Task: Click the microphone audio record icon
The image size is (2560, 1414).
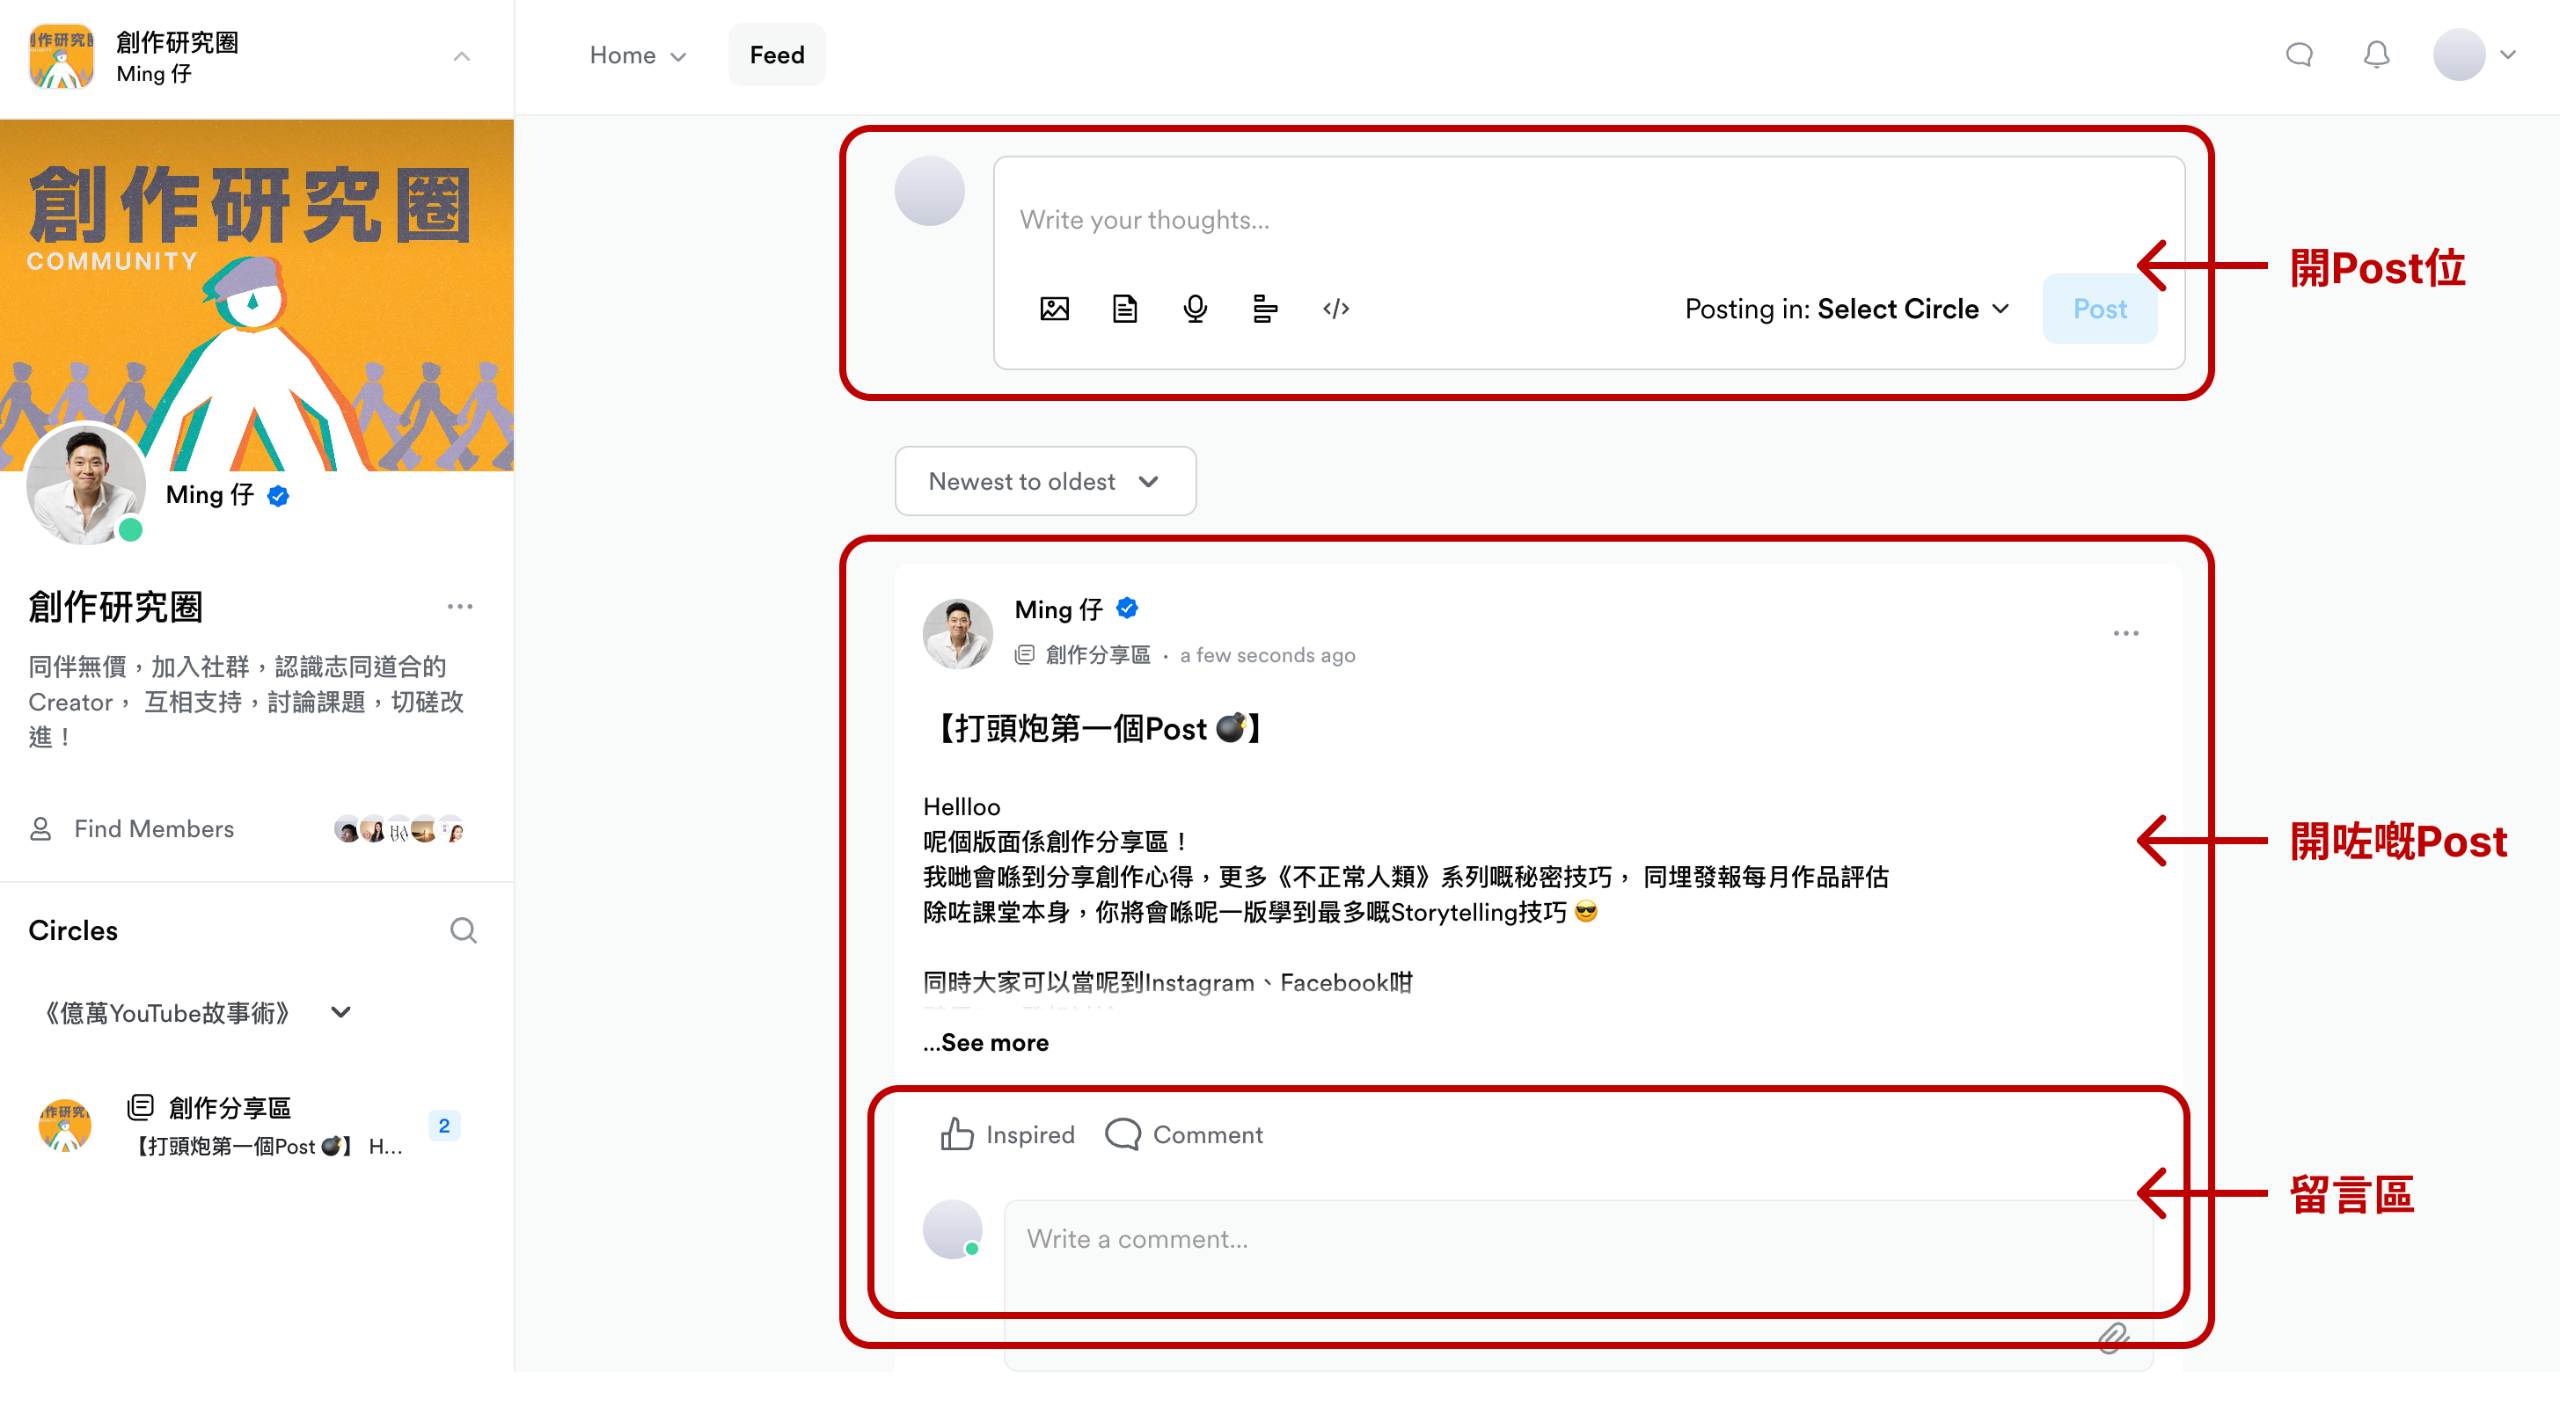Action: click(x=1195, y=309)
